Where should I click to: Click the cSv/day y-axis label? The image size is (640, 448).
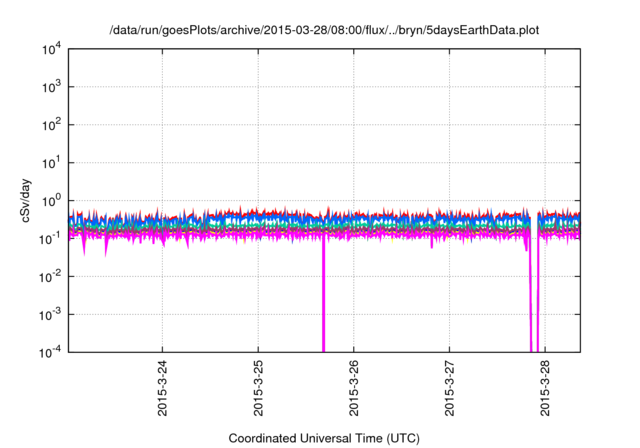pyautogui.click(x=26, y=200)
